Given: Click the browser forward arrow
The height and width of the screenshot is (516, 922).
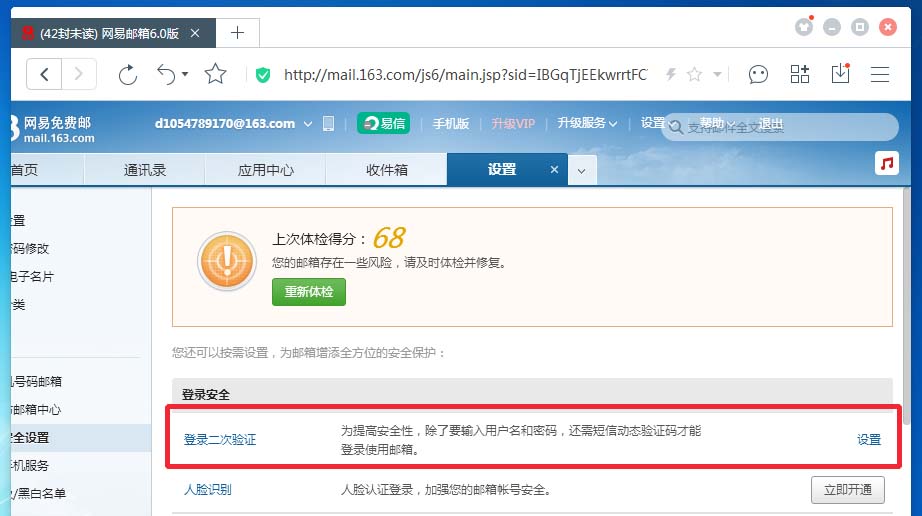Looking at the screenshot, I should pyautogui.click(x=79, y=74).
